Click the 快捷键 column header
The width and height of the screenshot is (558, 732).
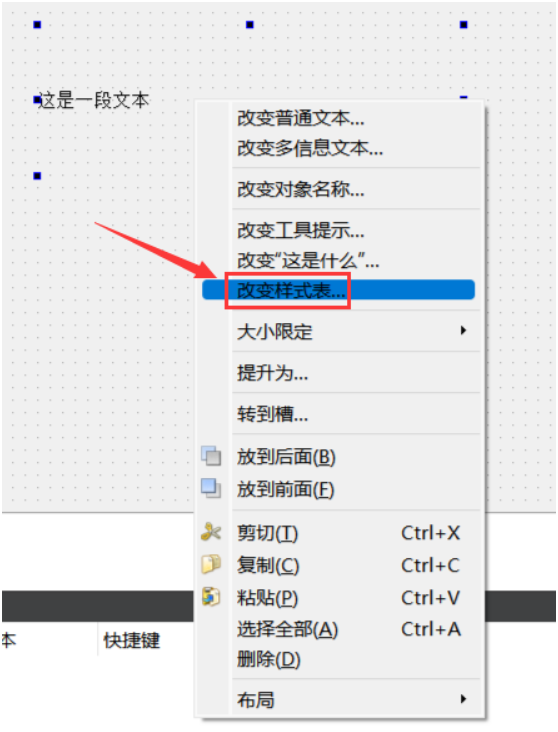point(132,640)
